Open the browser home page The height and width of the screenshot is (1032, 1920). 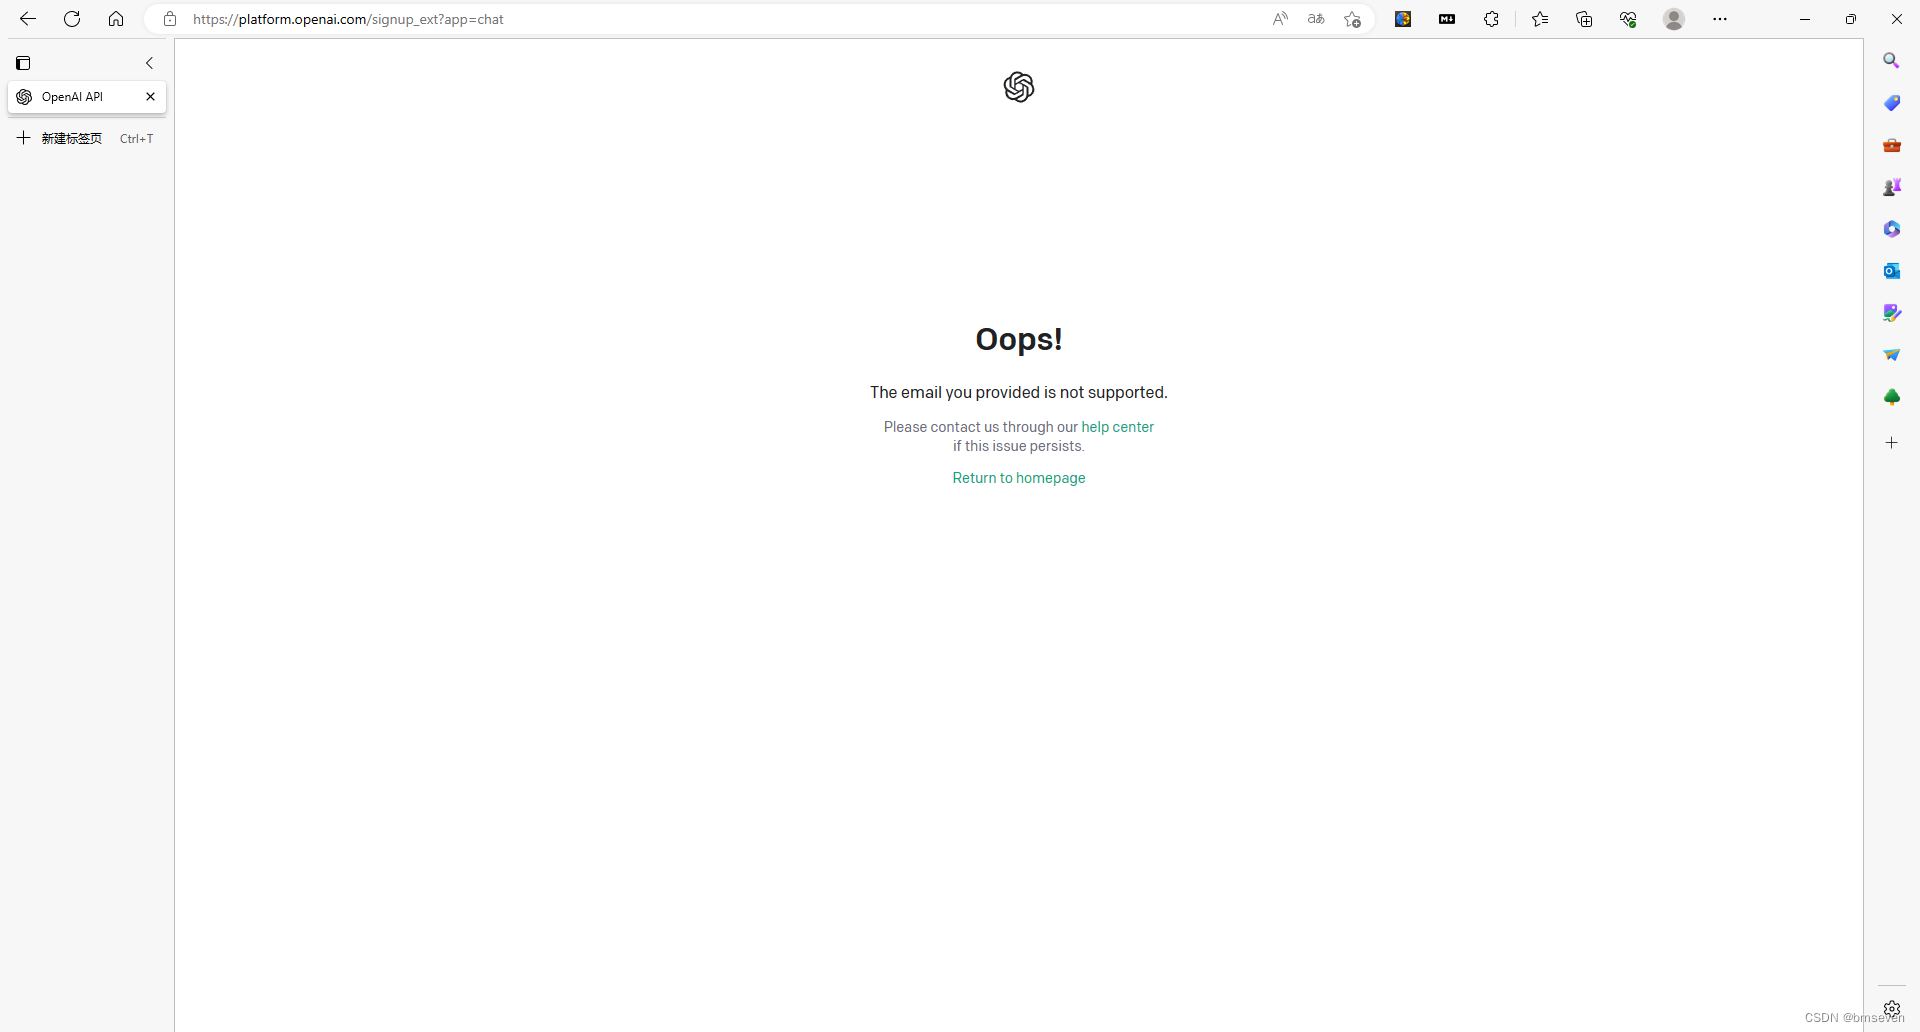pyautogui.click(x=116, y=19)
